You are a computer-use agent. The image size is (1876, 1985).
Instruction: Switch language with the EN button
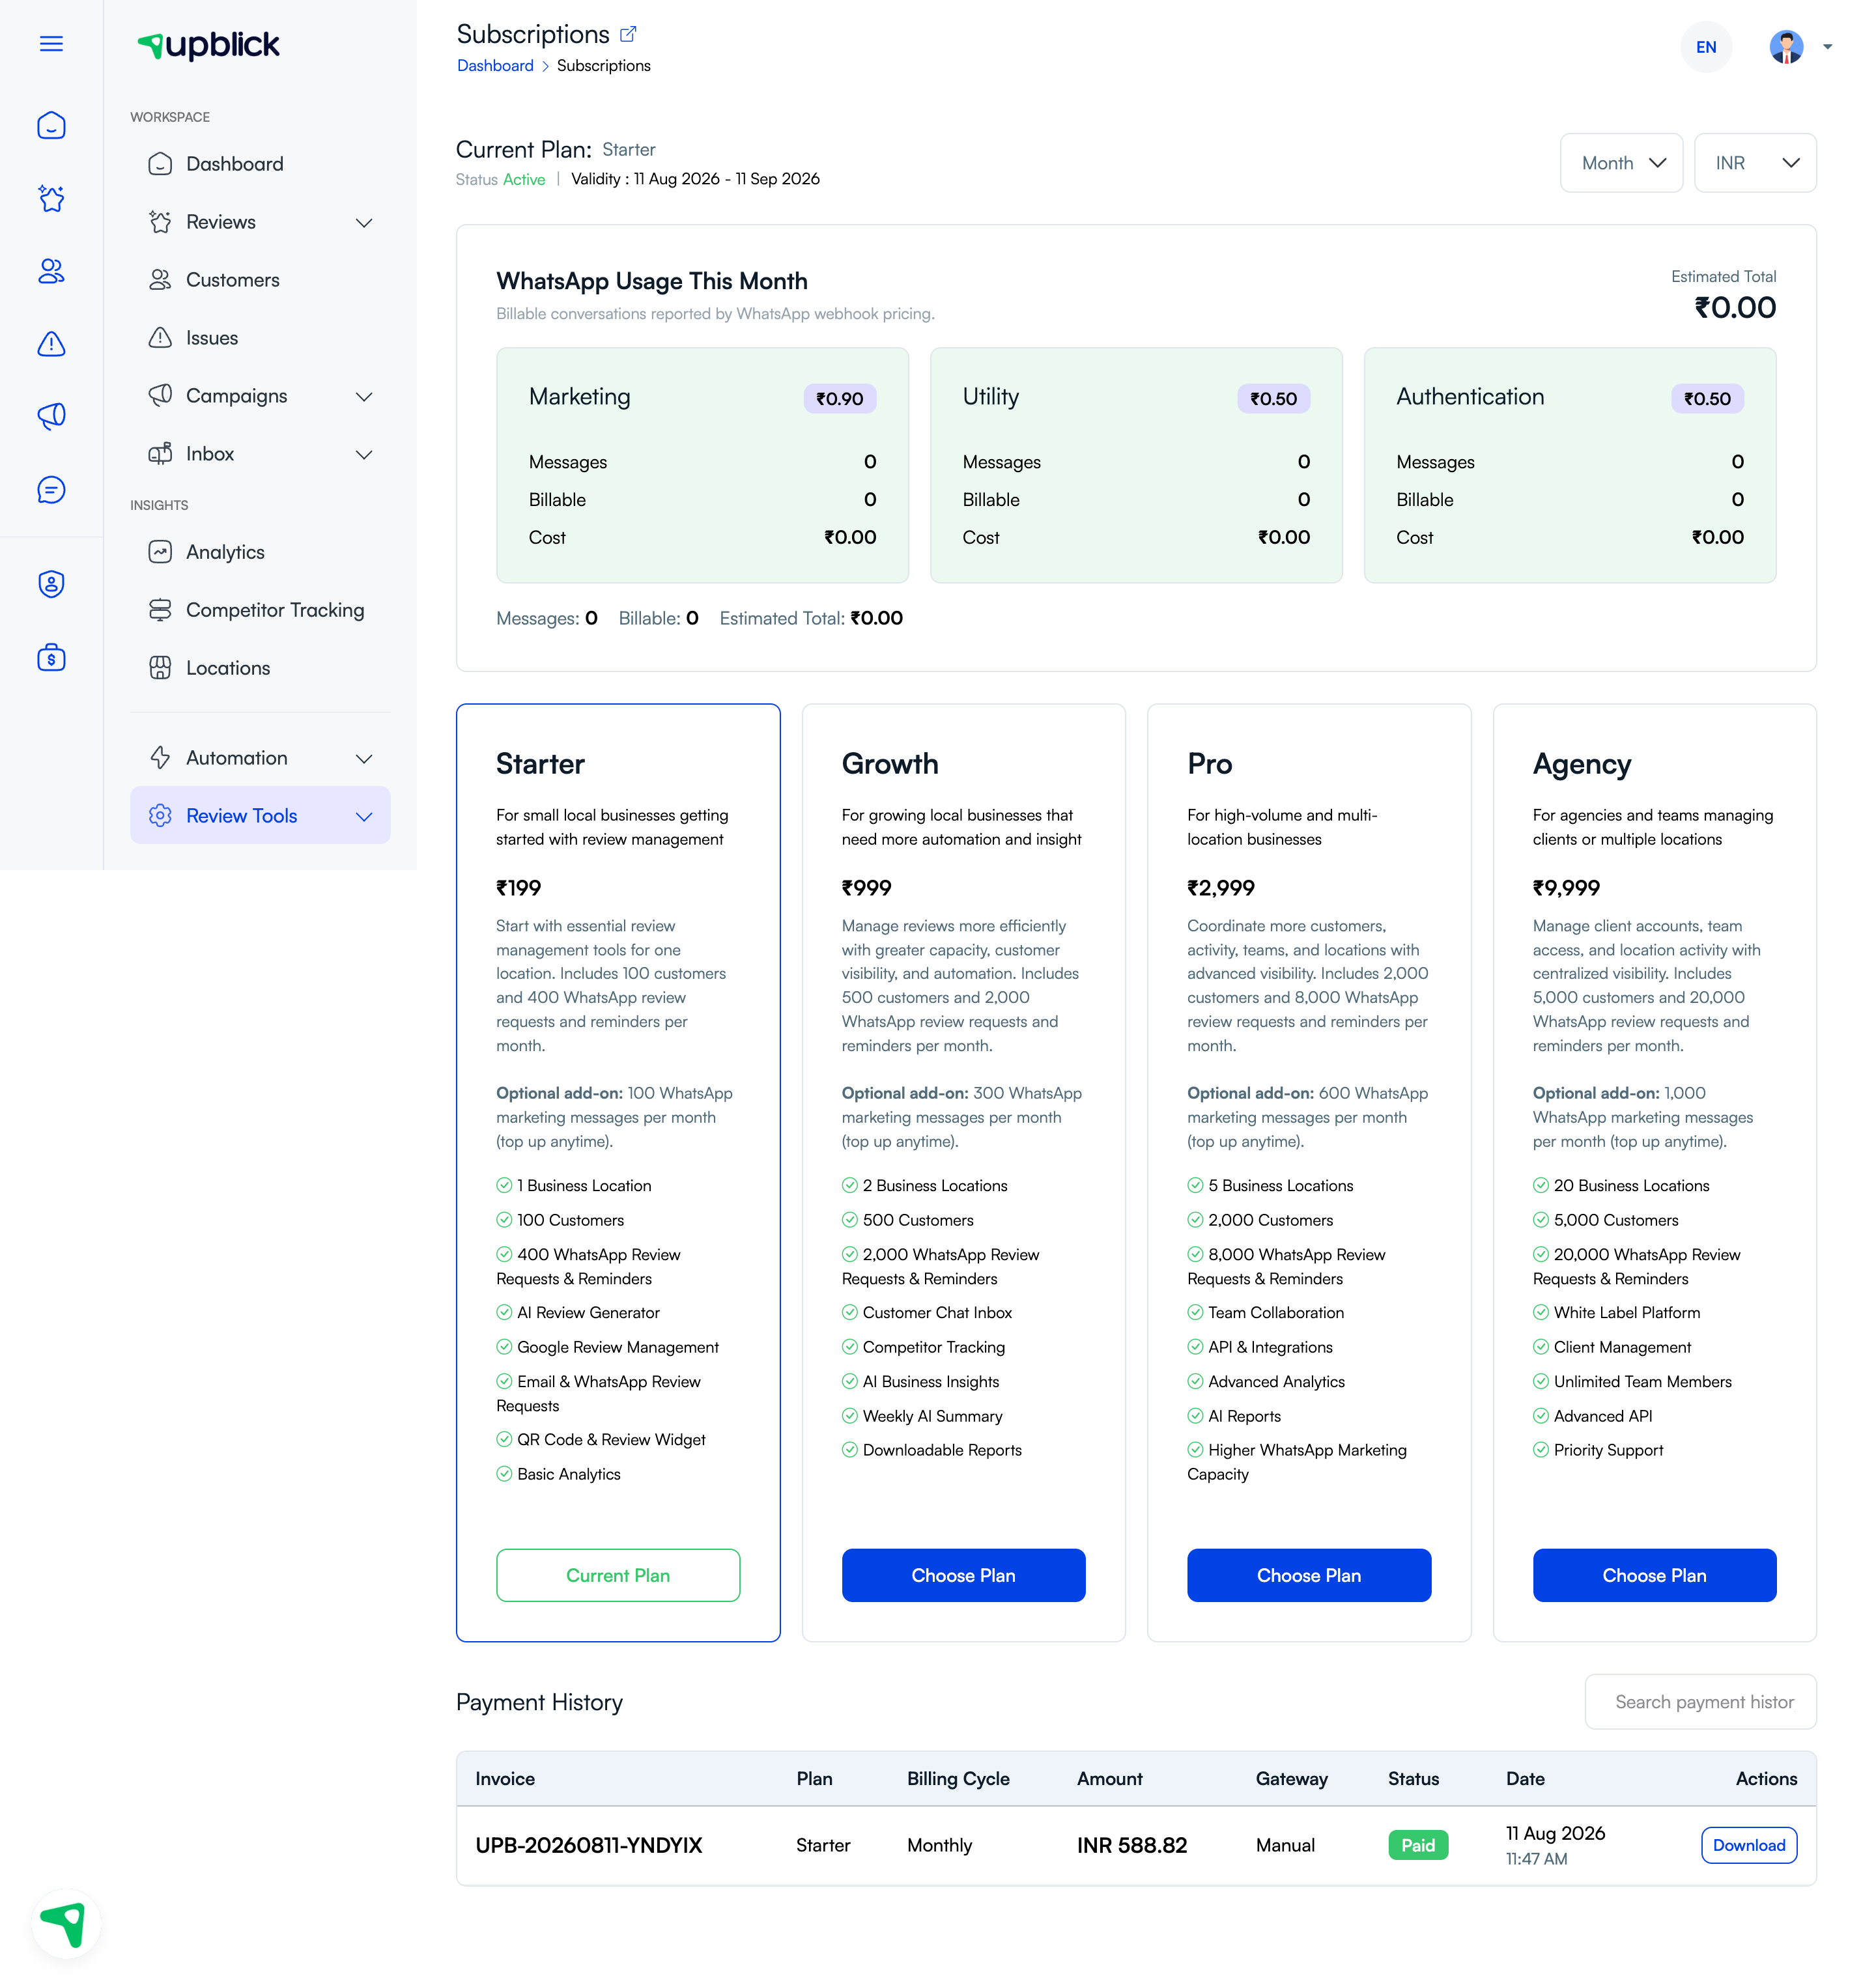[1706, 47]
